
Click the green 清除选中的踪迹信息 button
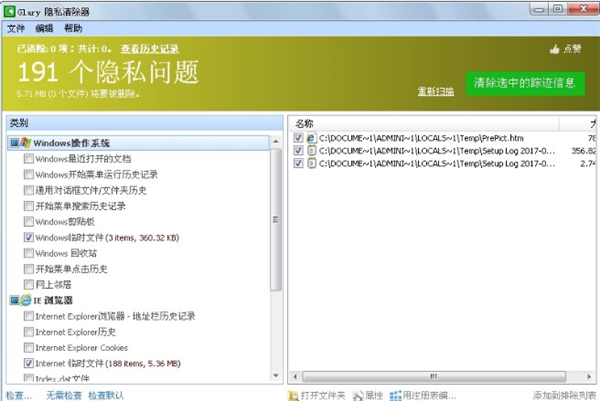525,83
